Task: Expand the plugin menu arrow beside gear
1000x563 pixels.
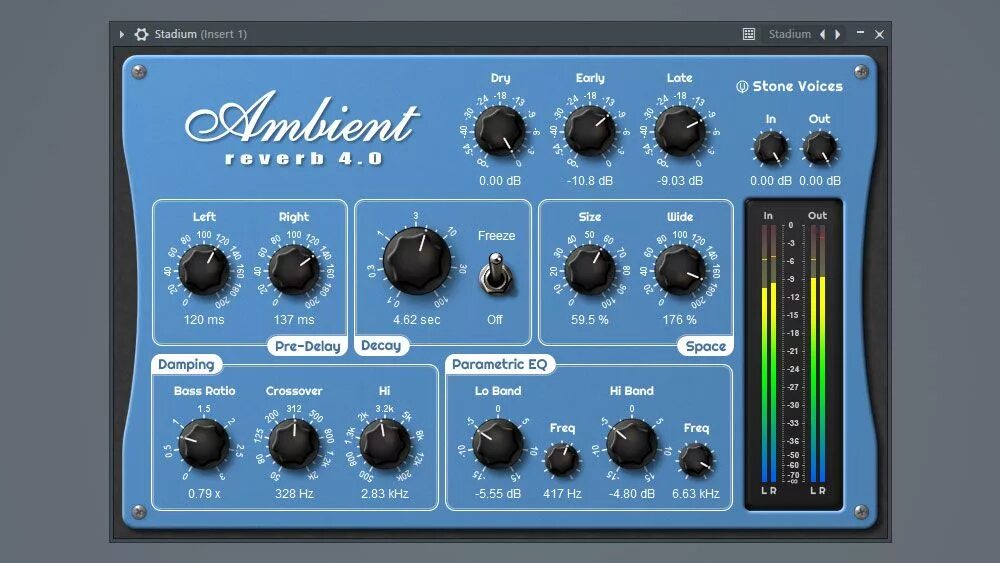Action: pyautogui.click(x=121, y=34)
